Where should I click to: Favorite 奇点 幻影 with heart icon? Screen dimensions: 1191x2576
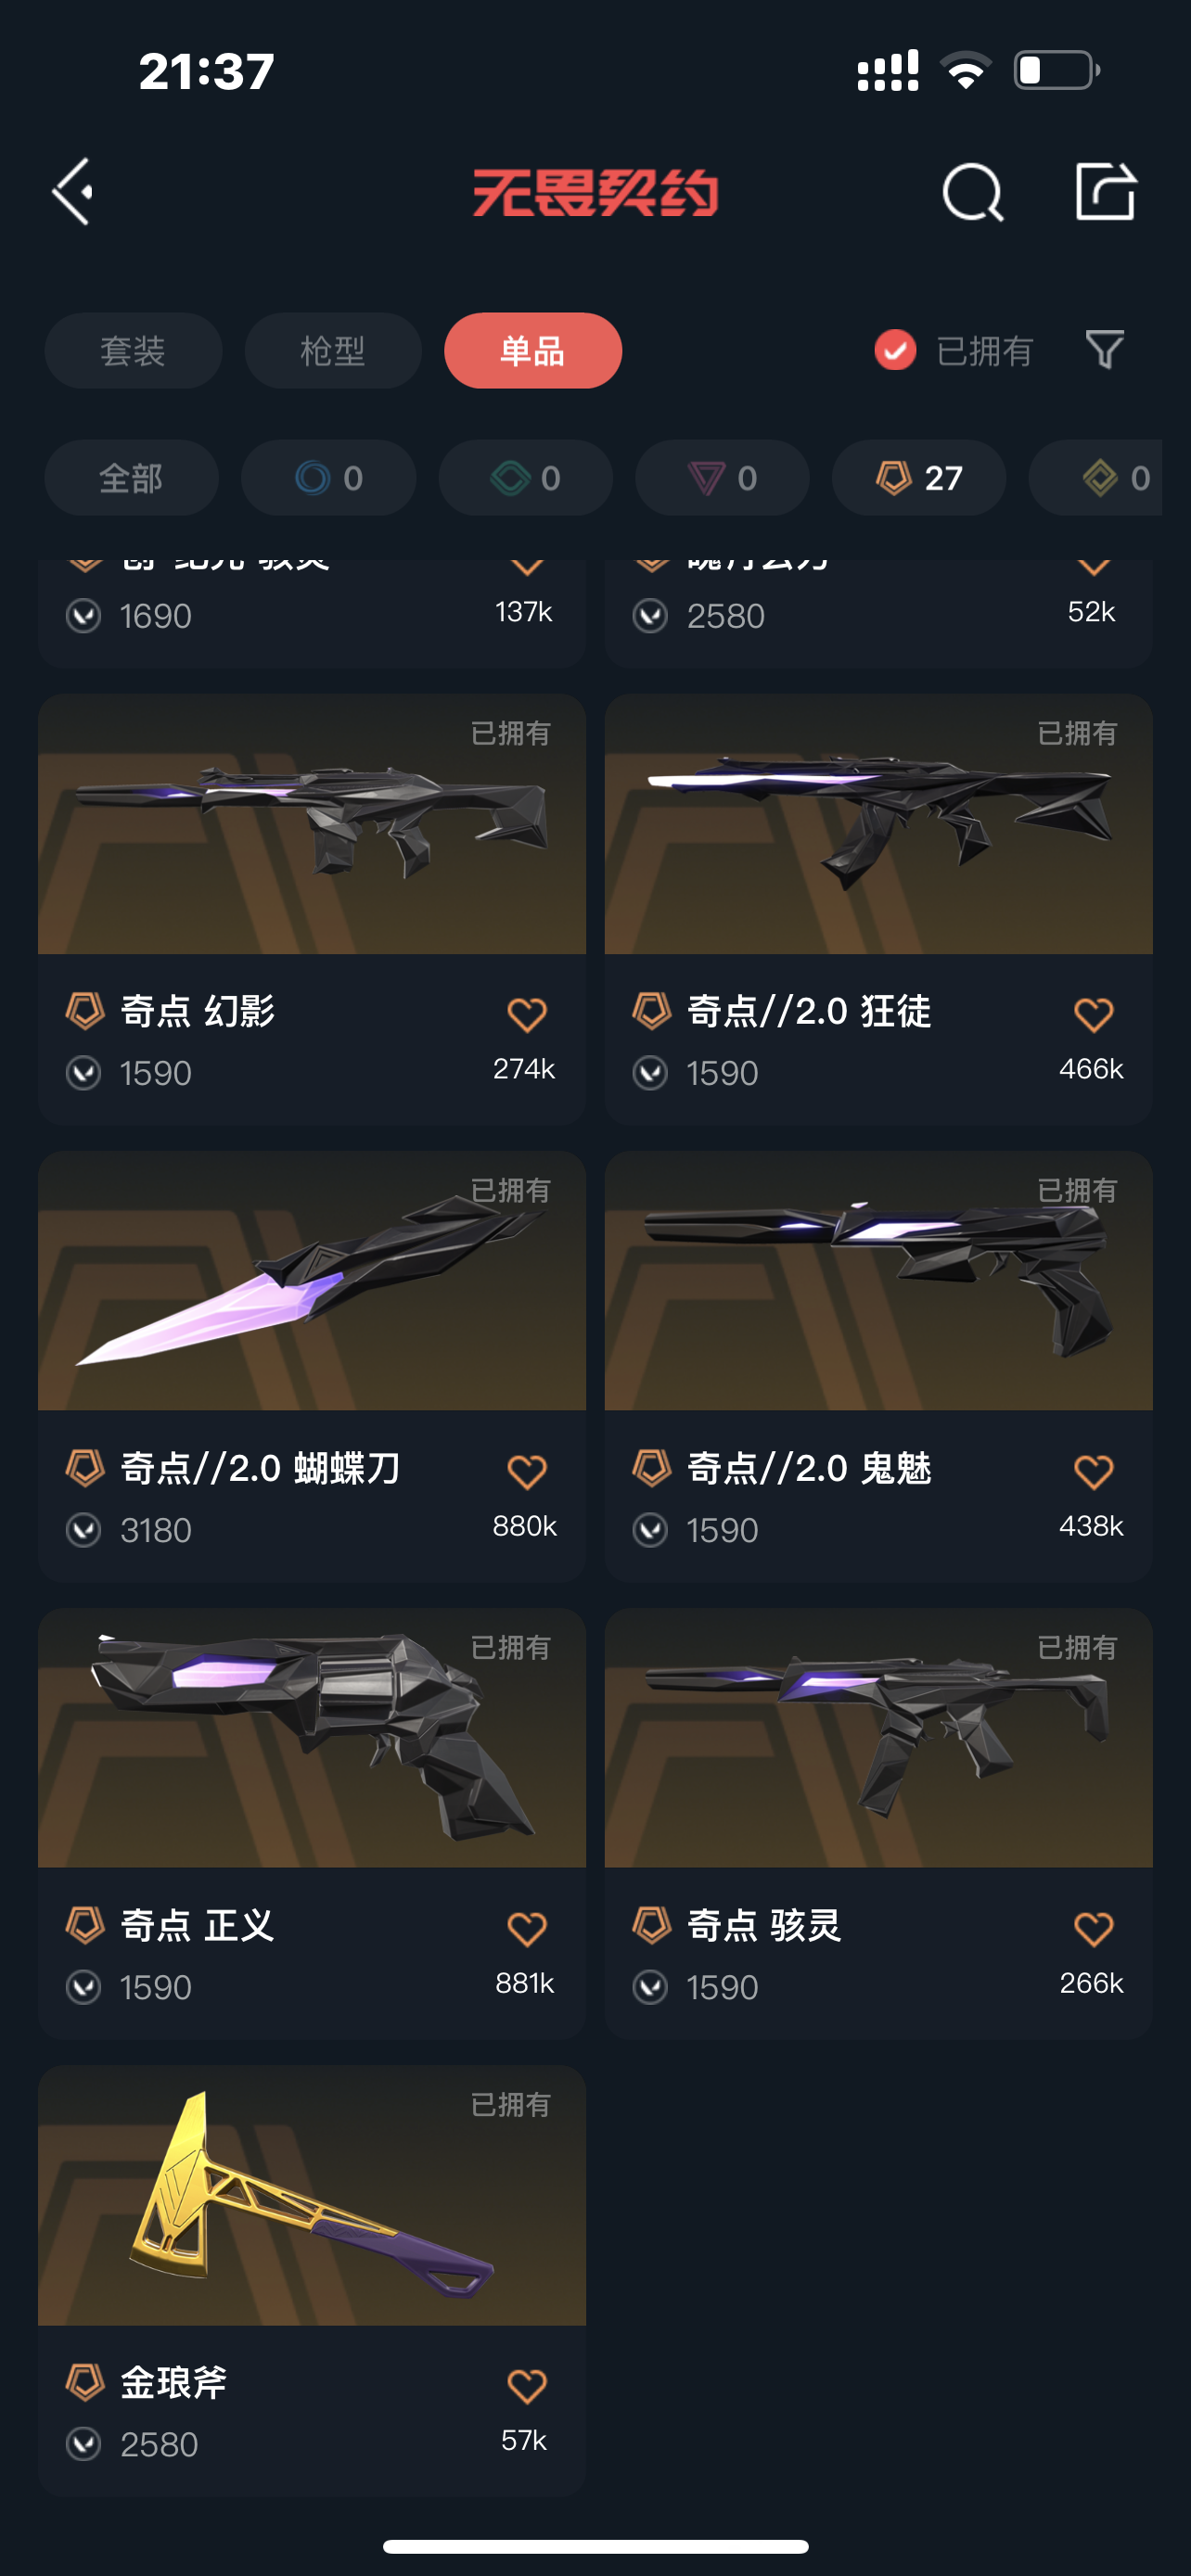click(x=526, y=1015)
